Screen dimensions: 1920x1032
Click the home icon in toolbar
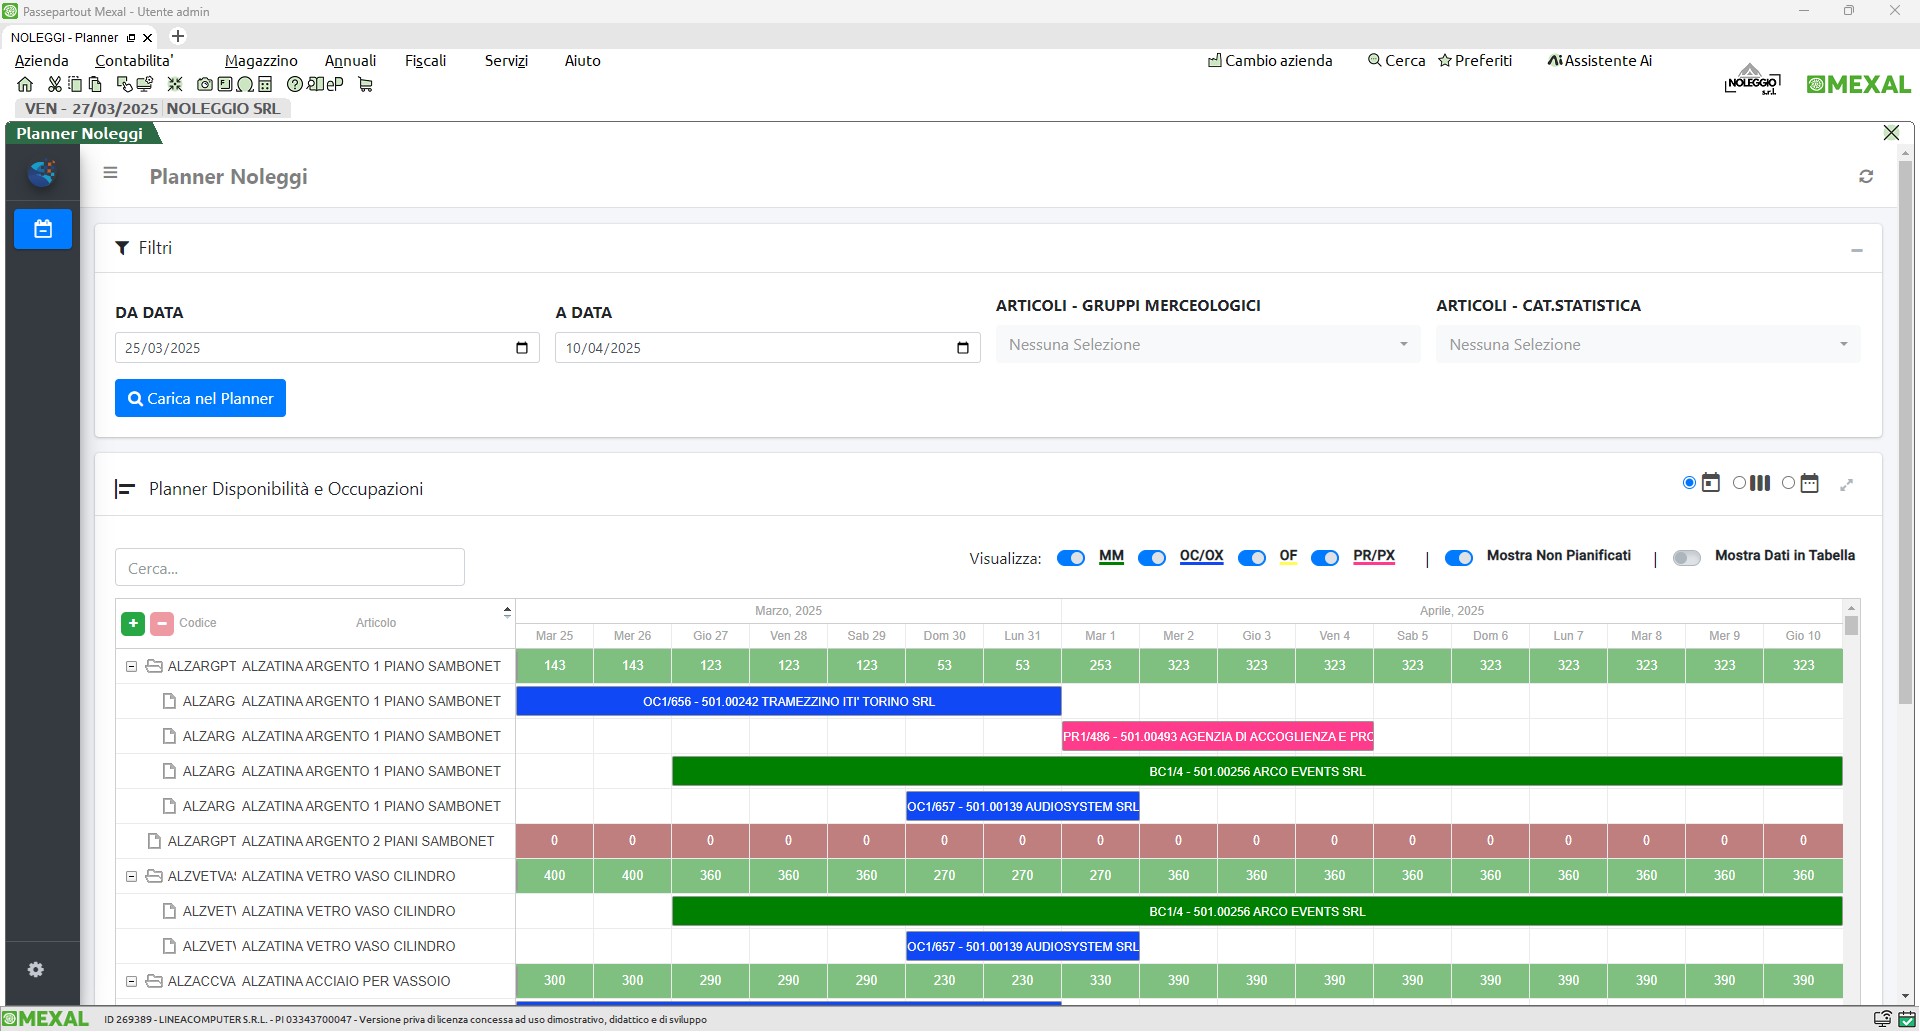tap(25, 85)
